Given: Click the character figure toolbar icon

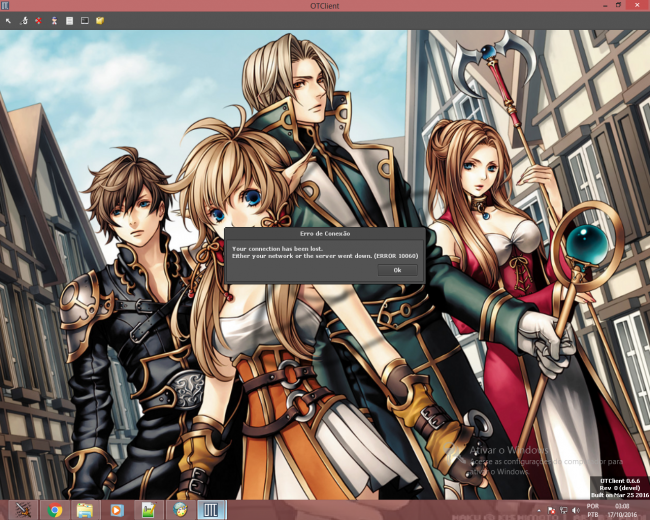Looking at the screenshot, I should click(54, 20).
